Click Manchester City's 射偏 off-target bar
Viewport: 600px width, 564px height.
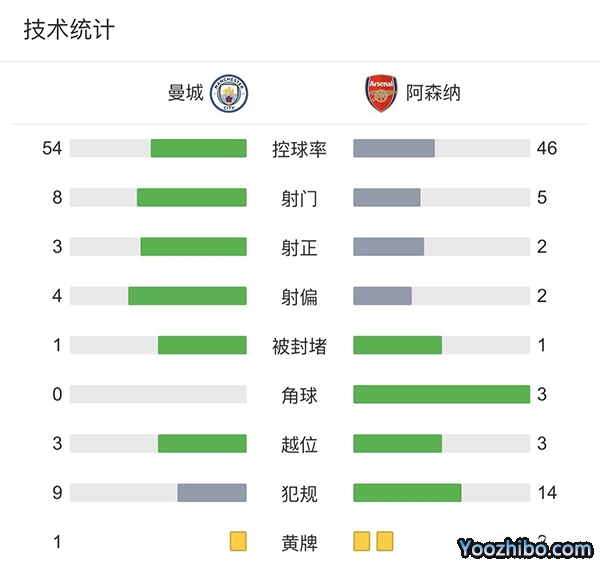[187, 296]
